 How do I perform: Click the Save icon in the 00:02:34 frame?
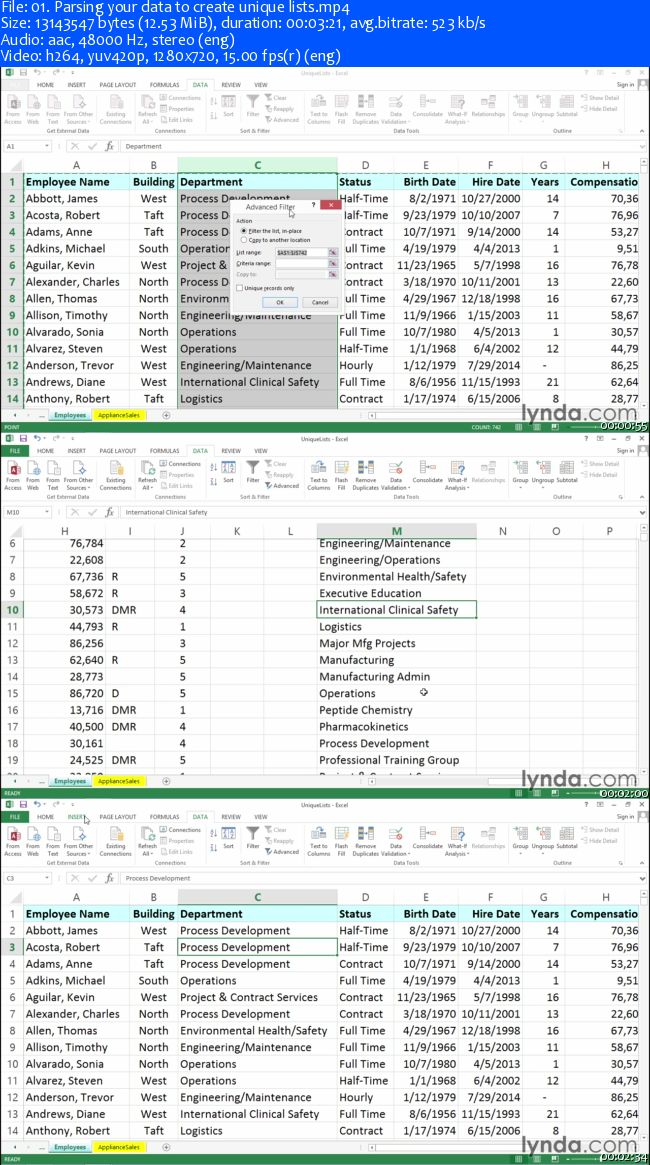[23, 804]
